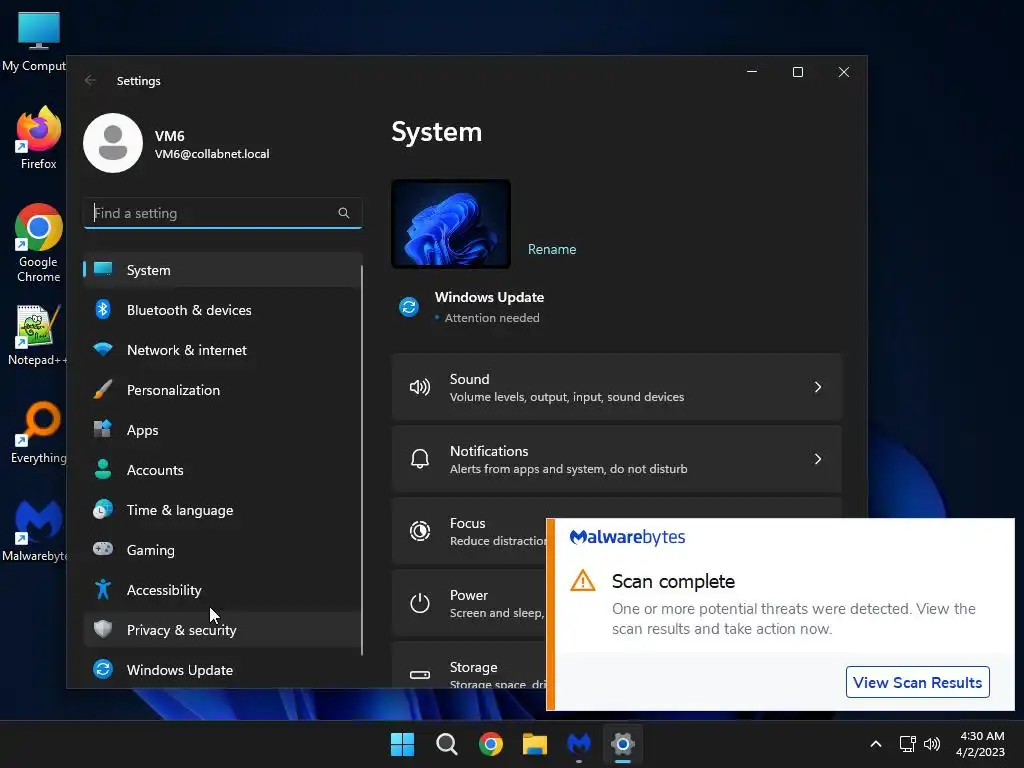
Task: Select the Google Chrome desktop shortcut
Action: (x=39, y=243)
